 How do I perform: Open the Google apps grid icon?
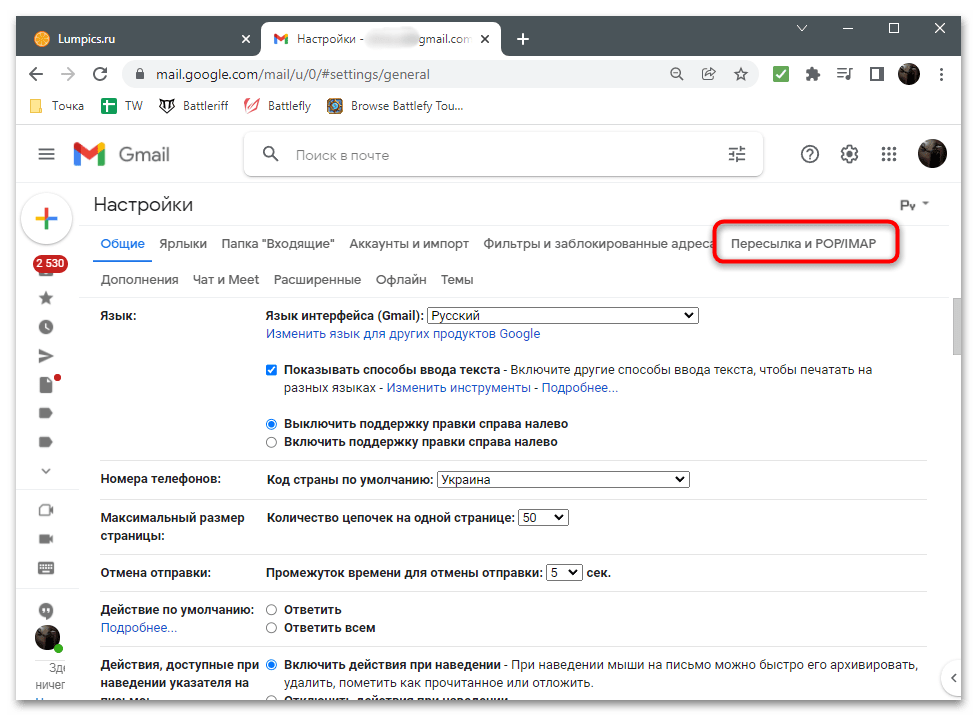click(x=888, y=154)
